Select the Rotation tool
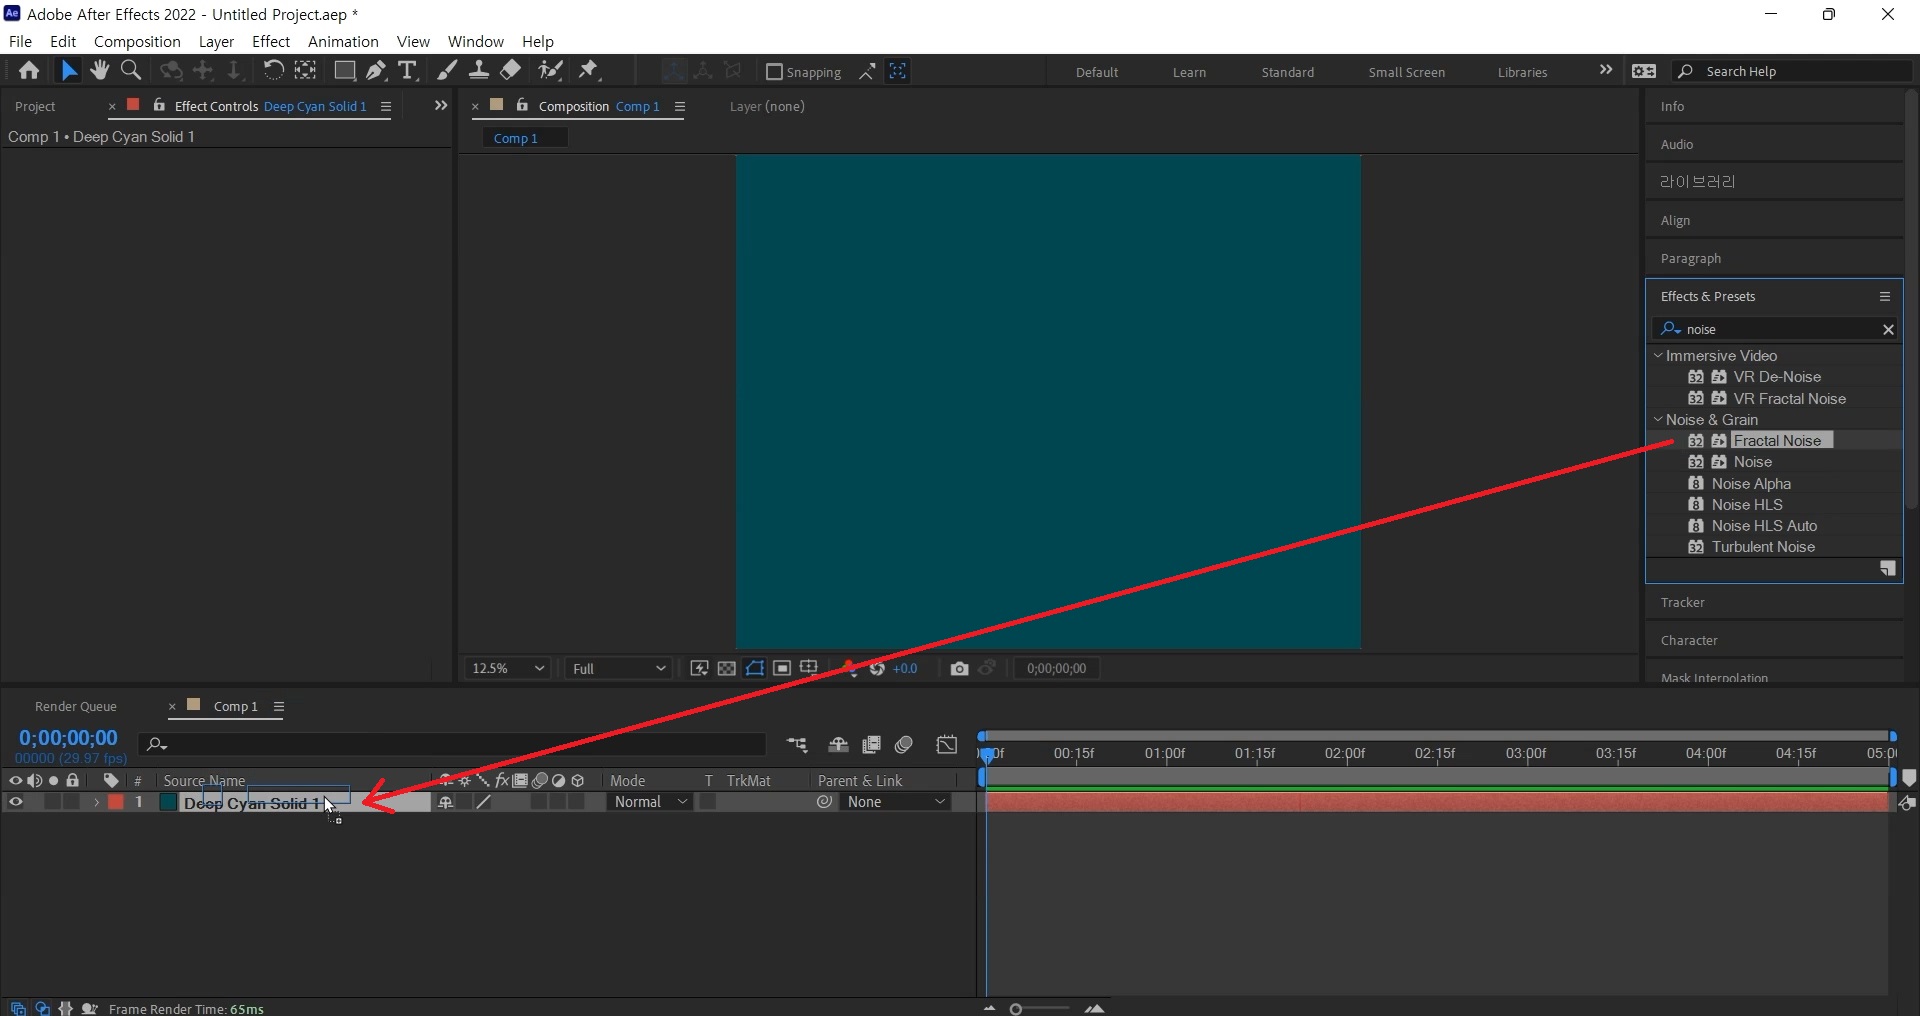This screenshot has height=1016, width=1920. click(273, 71)
